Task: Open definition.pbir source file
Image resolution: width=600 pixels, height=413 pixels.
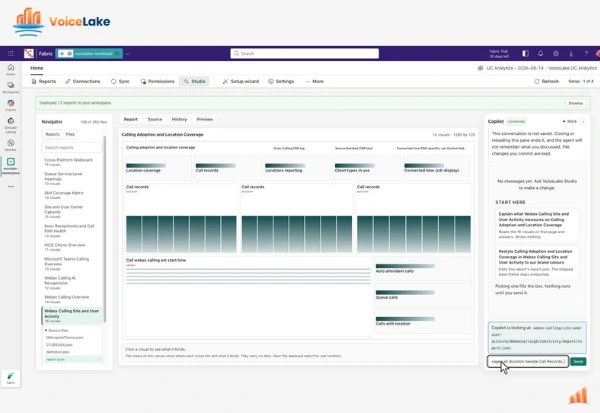Action: [x=58, y=352]
